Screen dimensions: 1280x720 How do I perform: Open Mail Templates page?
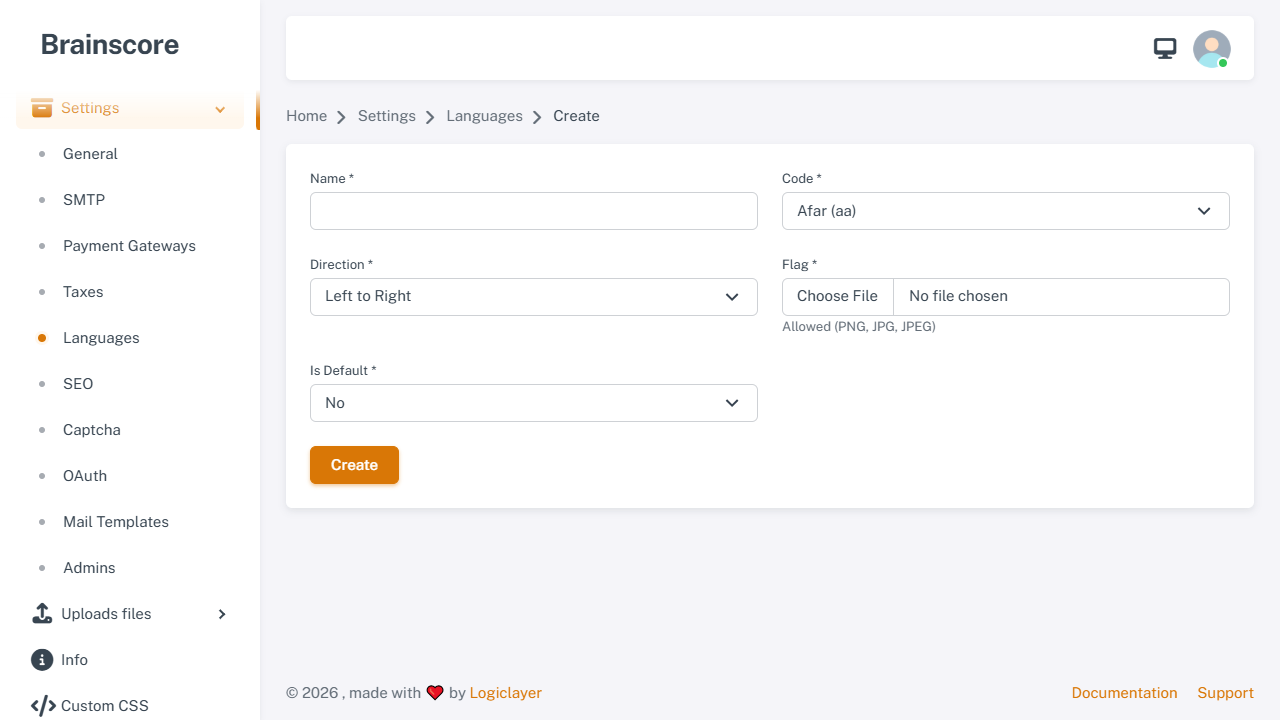coord(116,522)
